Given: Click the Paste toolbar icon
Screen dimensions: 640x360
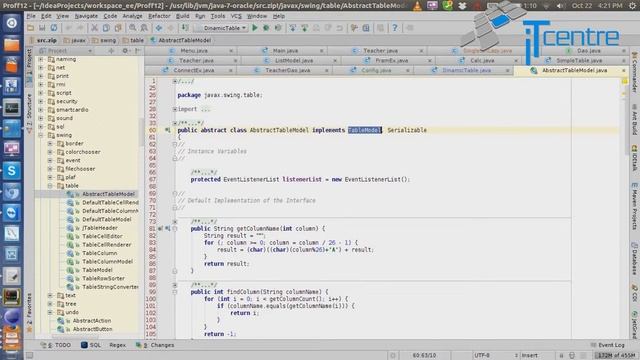Looking at the screenshot, I should point(118,28).
